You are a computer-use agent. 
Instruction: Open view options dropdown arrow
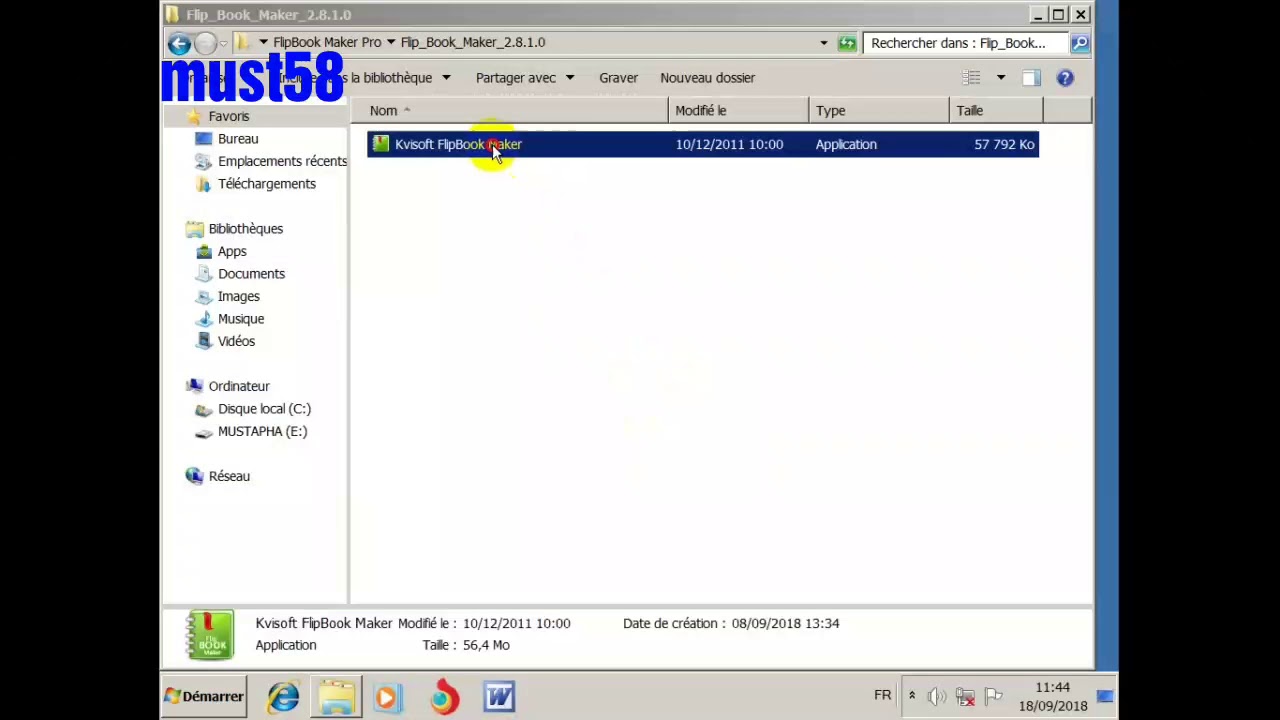click(x=1000, y=78)
